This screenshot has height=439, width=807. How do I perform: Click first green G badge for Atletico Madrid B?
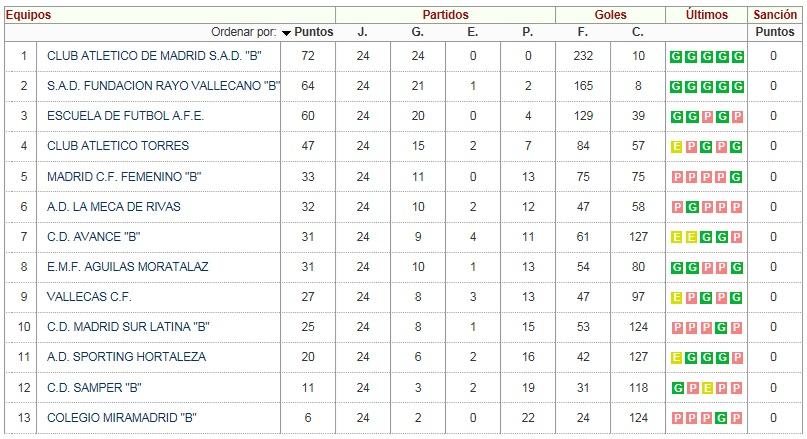tap(676, 57)
